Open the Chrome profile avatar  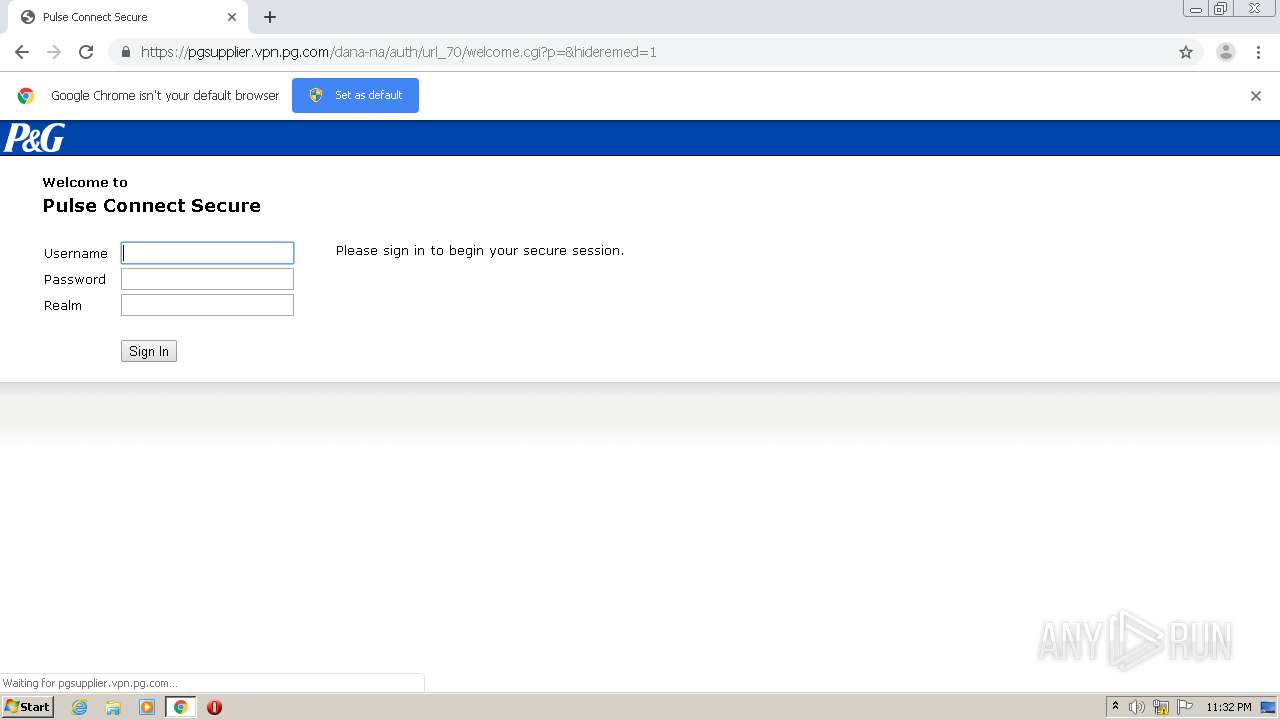coord(1226,52)
